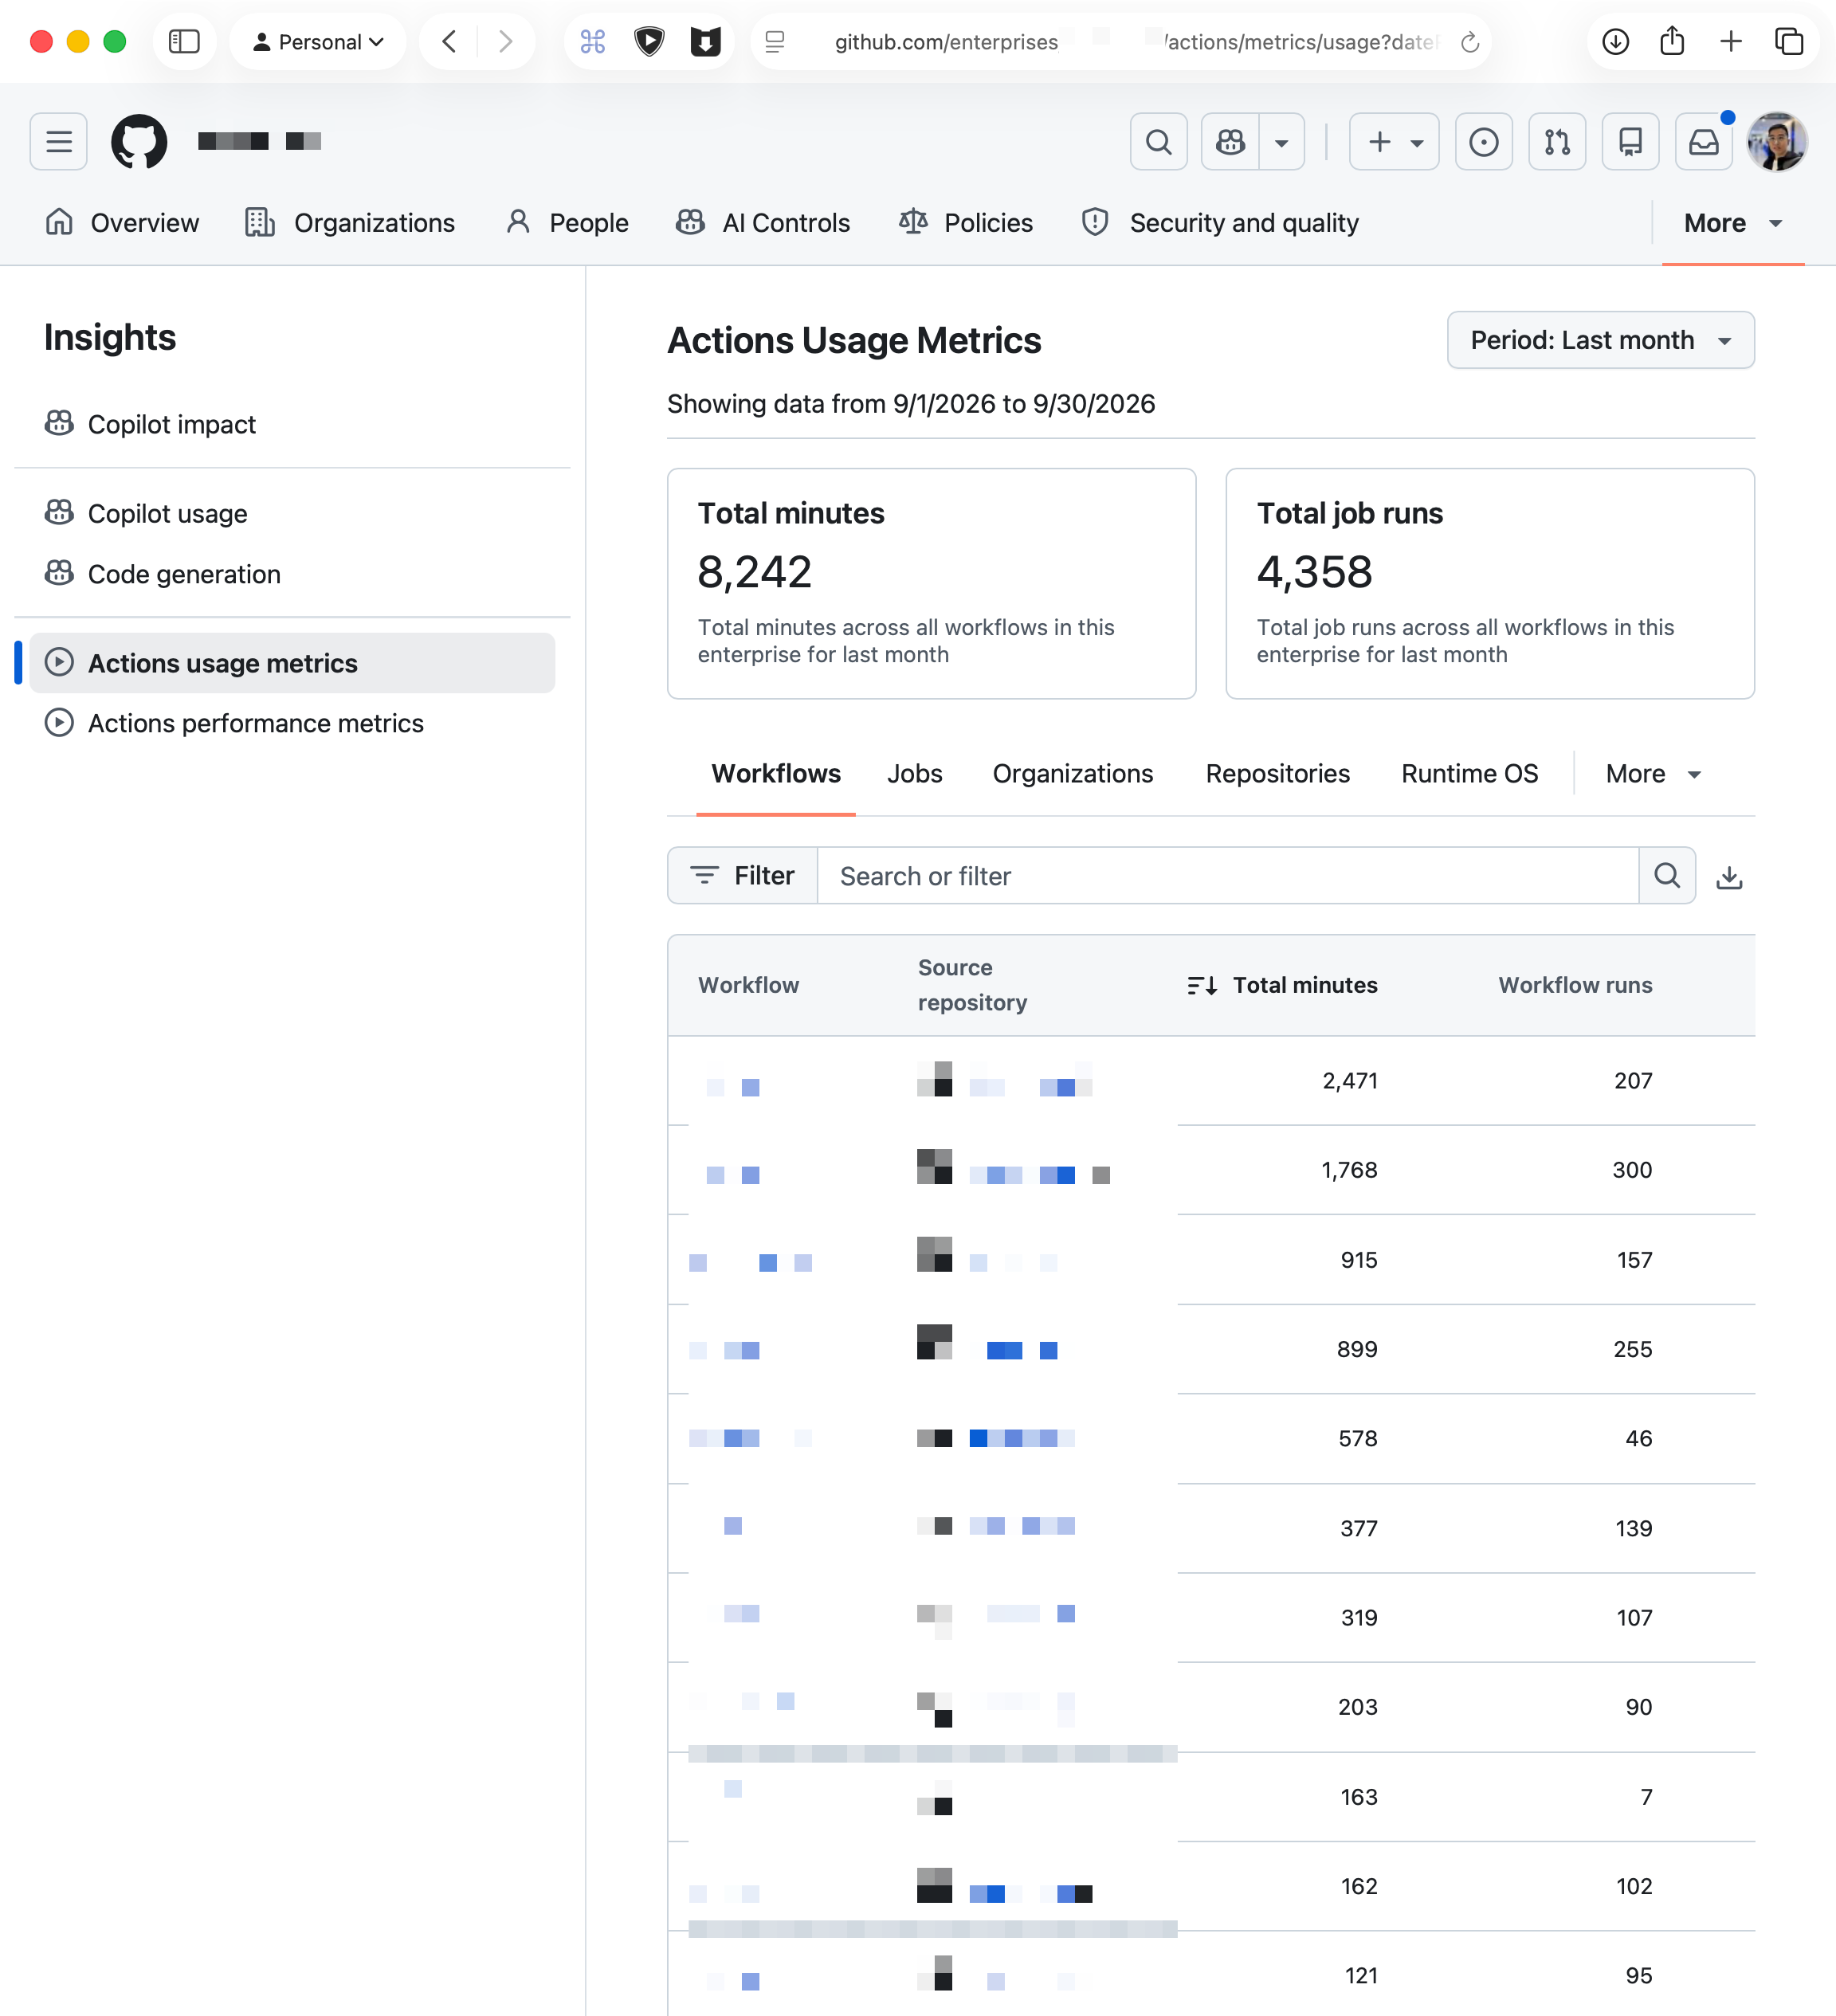Open the People tab
The image size is (1836, 2016).
[567, 223]
